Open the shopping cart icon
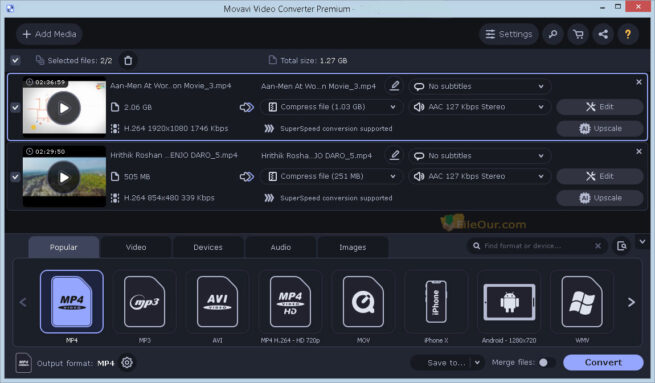This screenshot has height=383, width=655. point(578,34)
